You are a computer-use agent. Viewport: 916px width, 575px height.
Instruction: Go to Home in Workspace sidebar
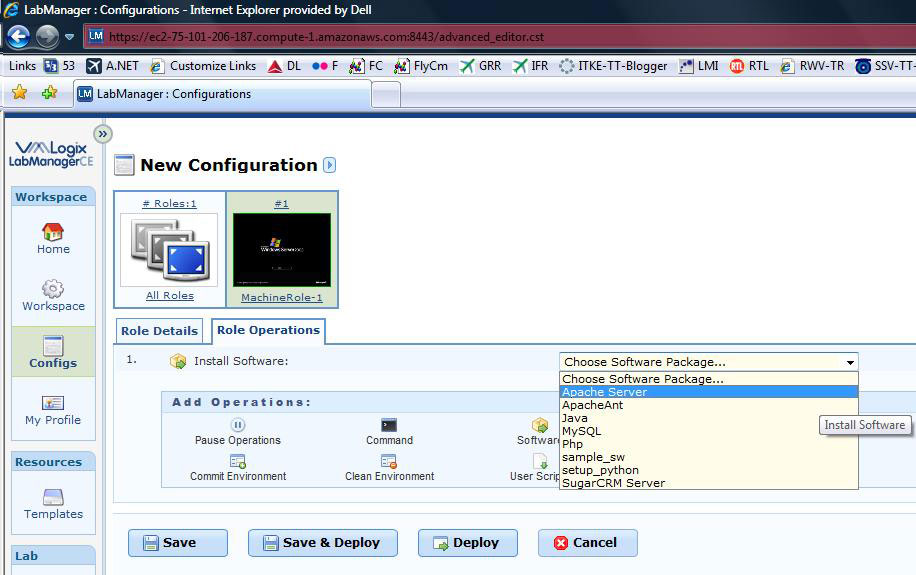[53, 238]
